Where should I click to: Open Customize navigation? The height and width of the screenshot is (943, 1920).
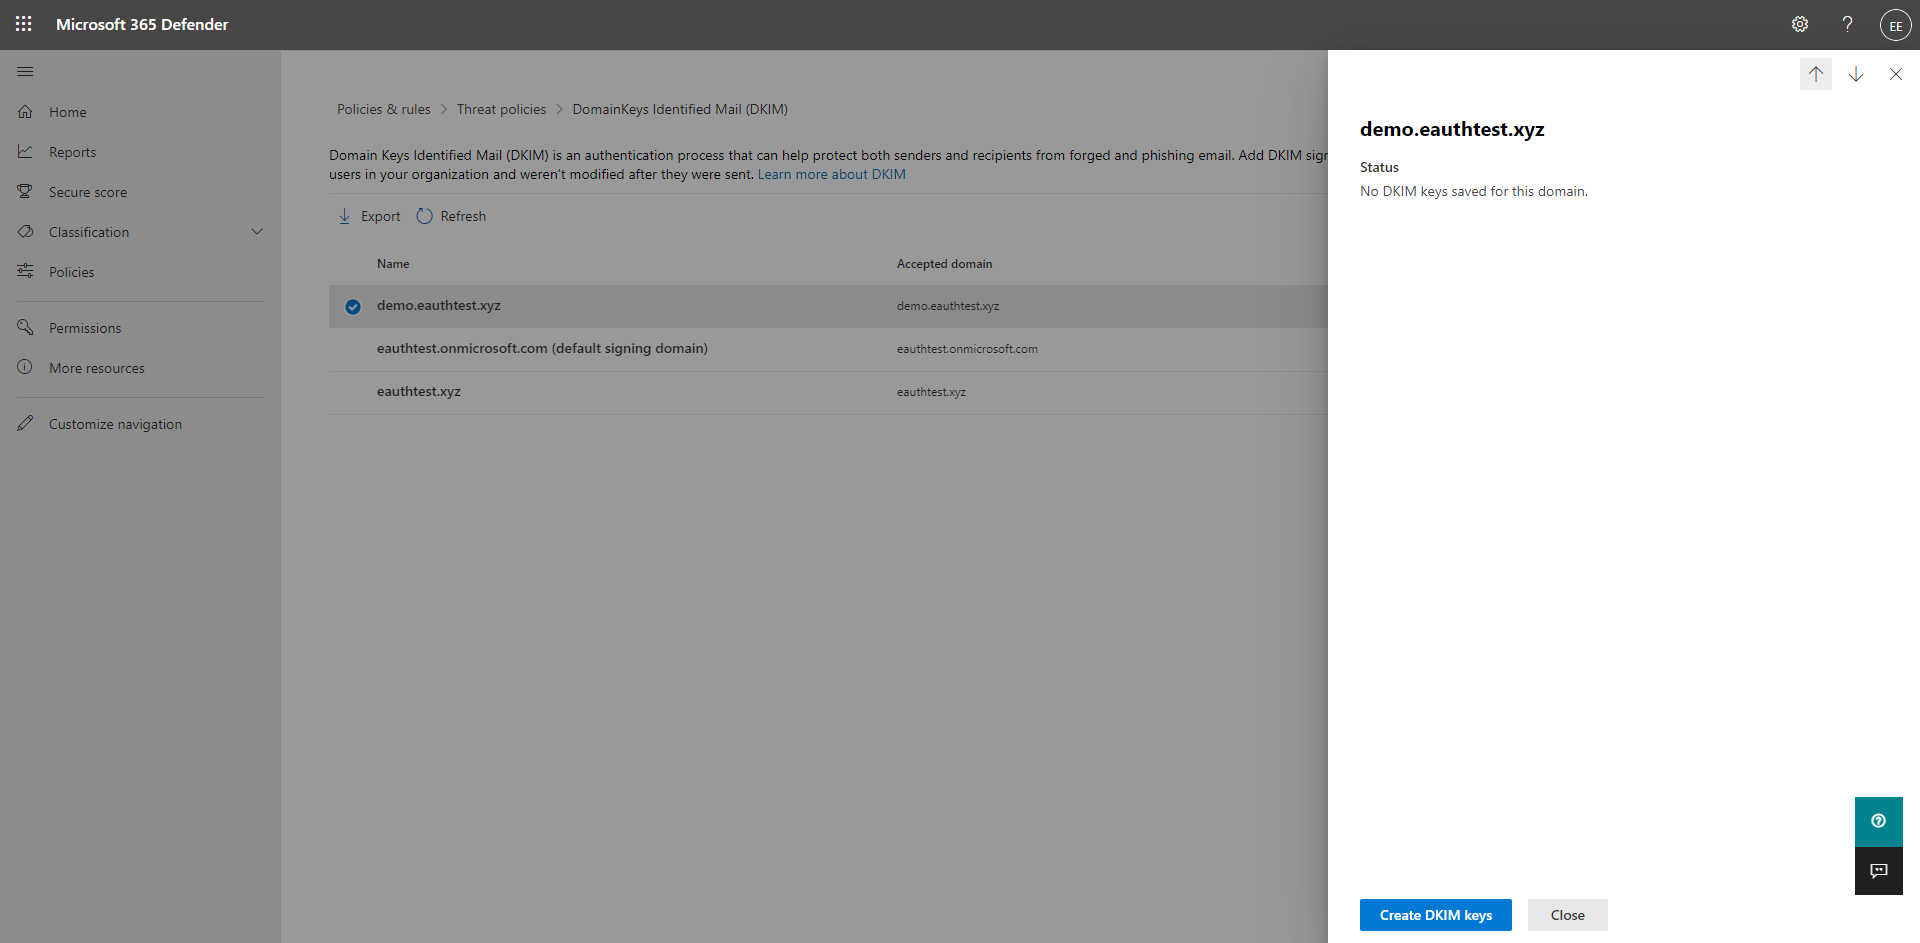pos(116,424)
